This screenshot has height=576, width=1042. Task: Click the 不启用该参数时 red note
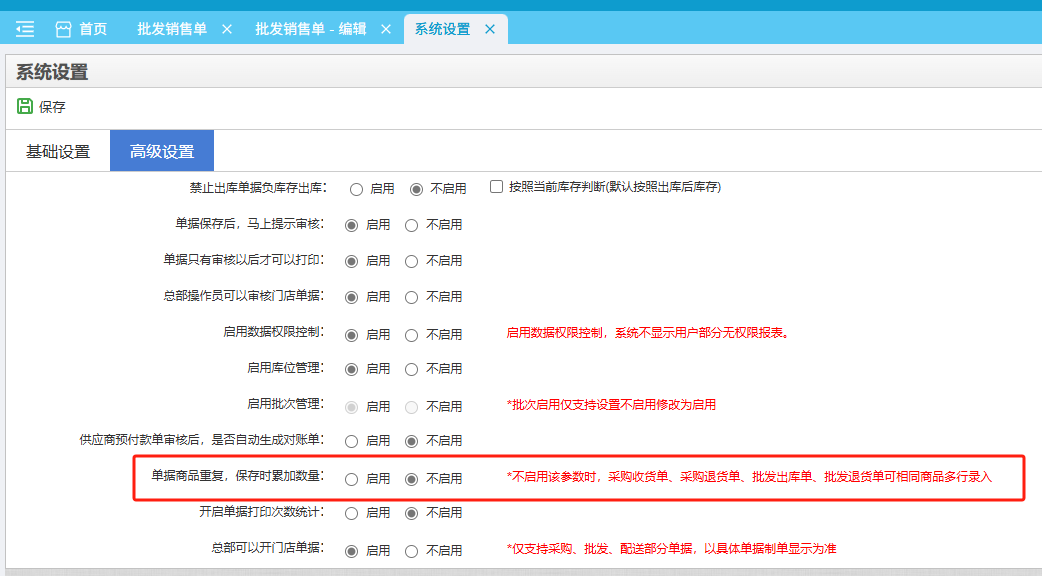coord(749,476)
